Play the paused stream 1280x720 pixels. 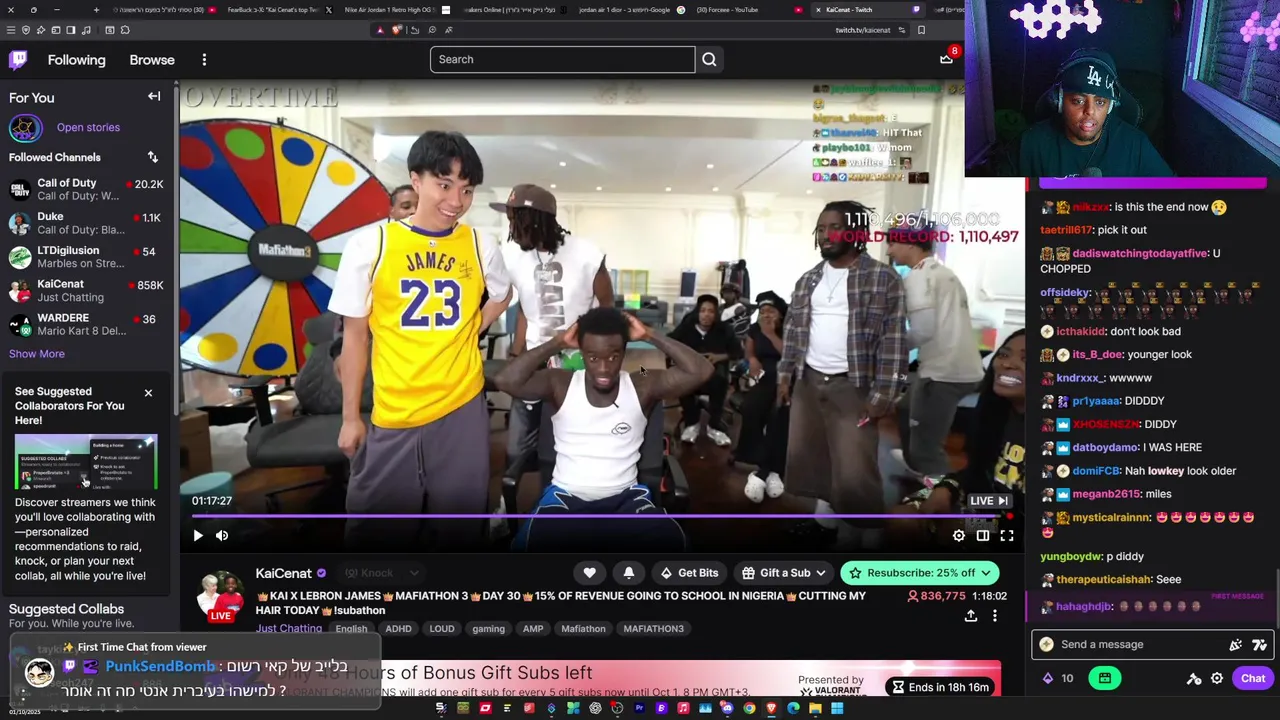point(198,536)
